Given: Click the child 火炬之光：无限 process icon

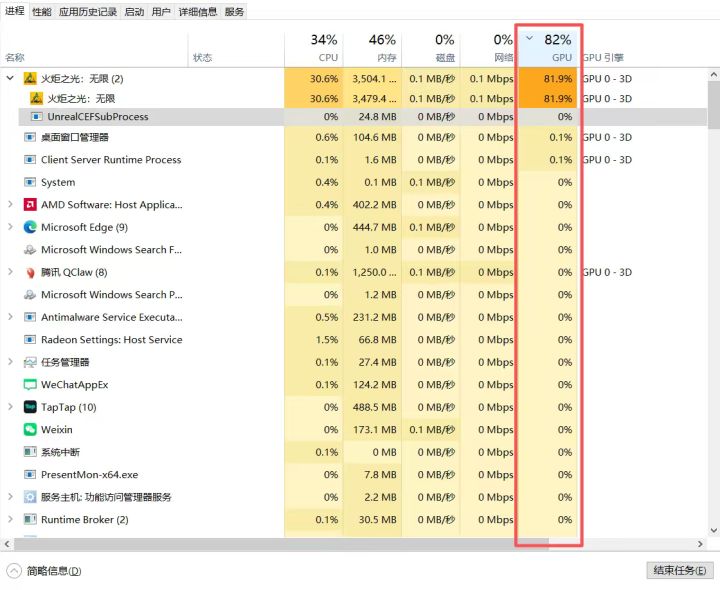Looking at the screenshot, I should point(36,98).
